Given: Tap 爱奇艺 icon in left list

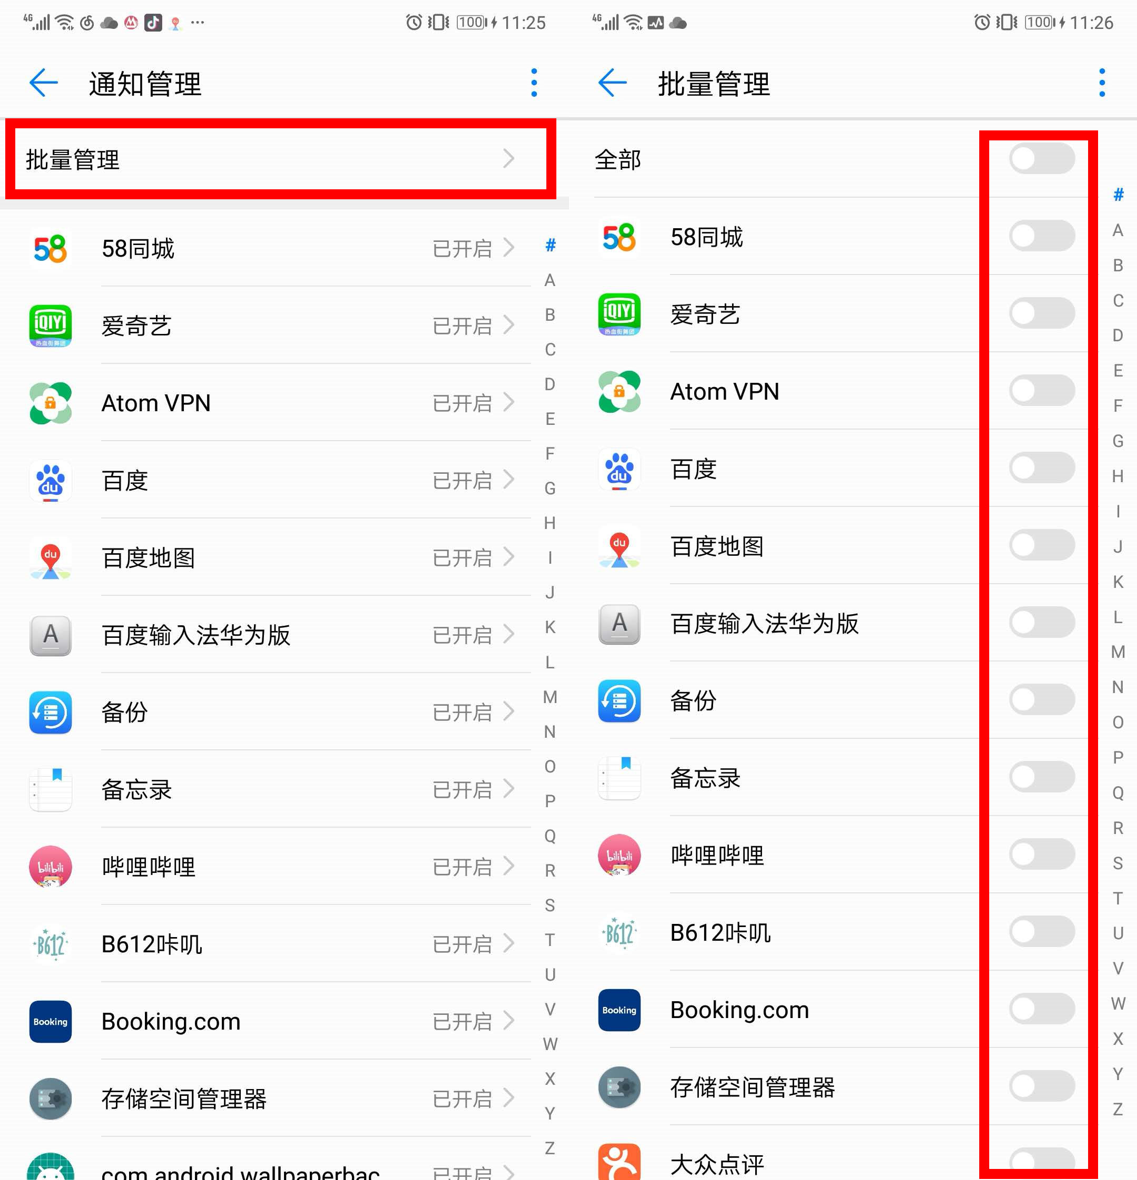Looking at the screenshot, I should click(x=50, y=326).
